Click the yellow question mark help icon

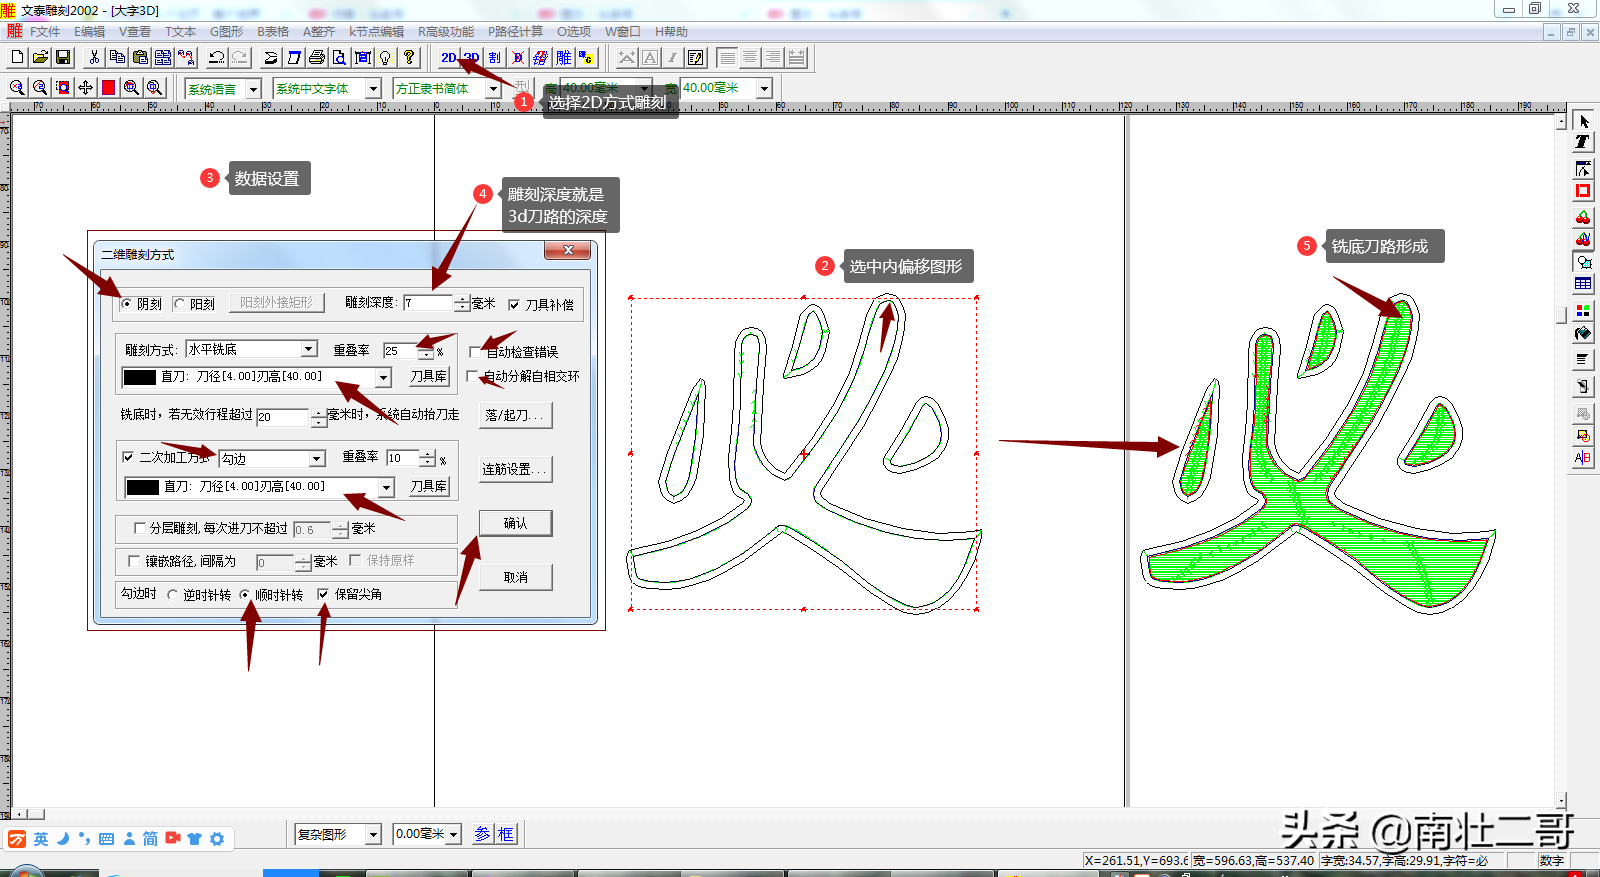(x=409, y=58)
